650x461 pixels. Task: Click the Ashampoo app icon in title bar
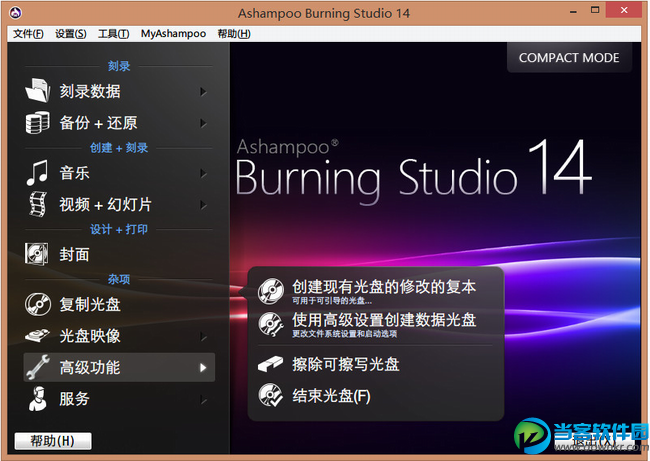tap(15, 13)
